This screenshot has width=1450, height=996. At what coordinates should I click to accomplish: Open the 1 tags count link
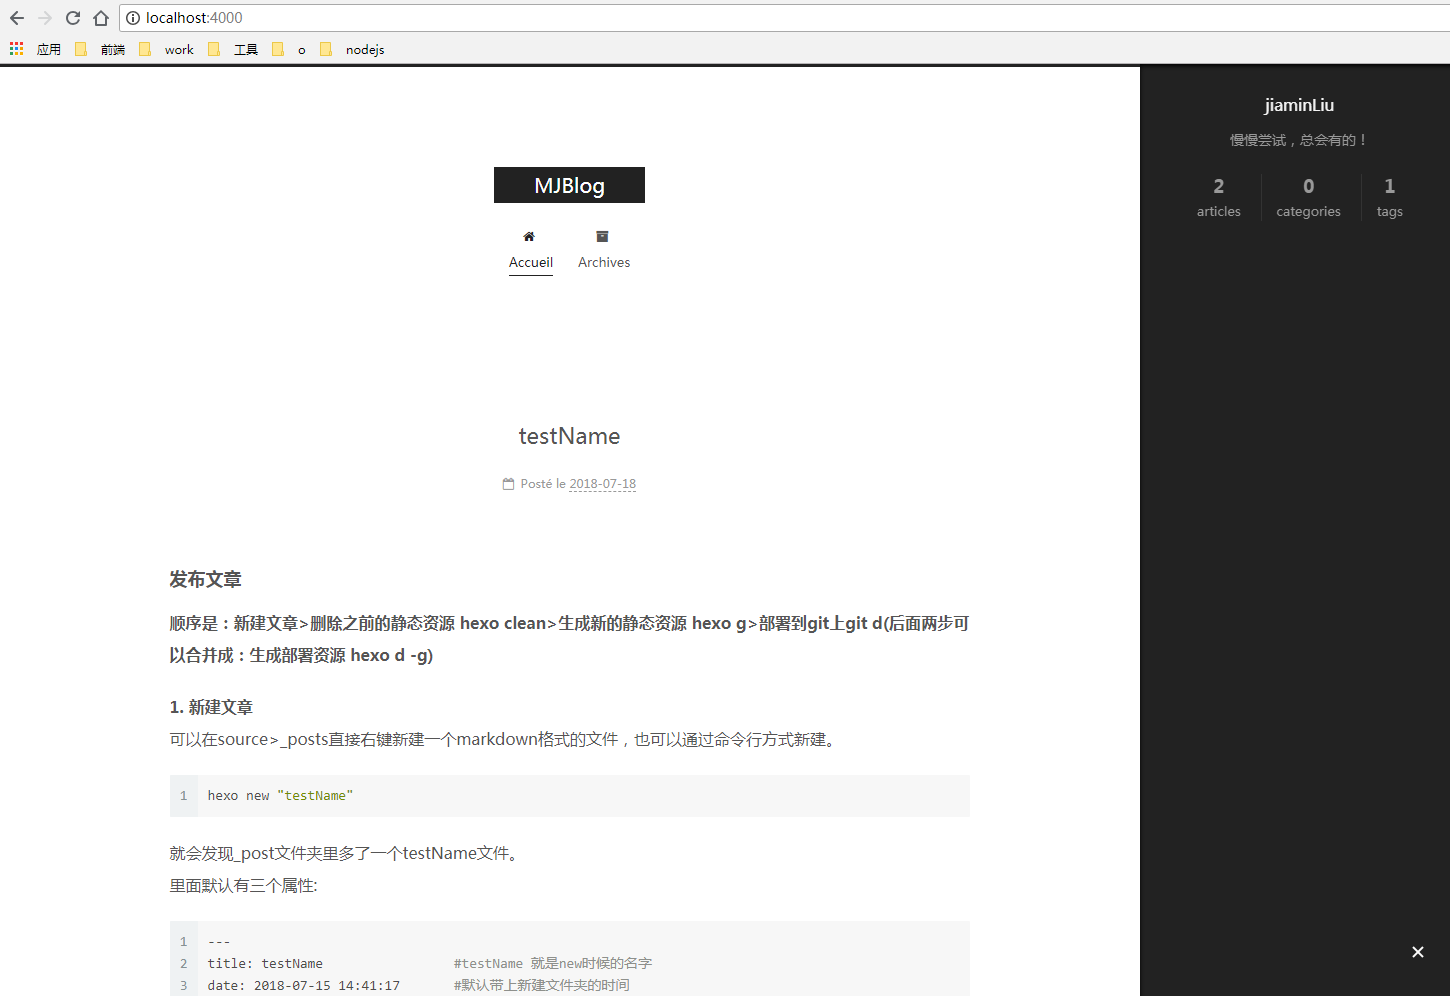point(1389,197)
